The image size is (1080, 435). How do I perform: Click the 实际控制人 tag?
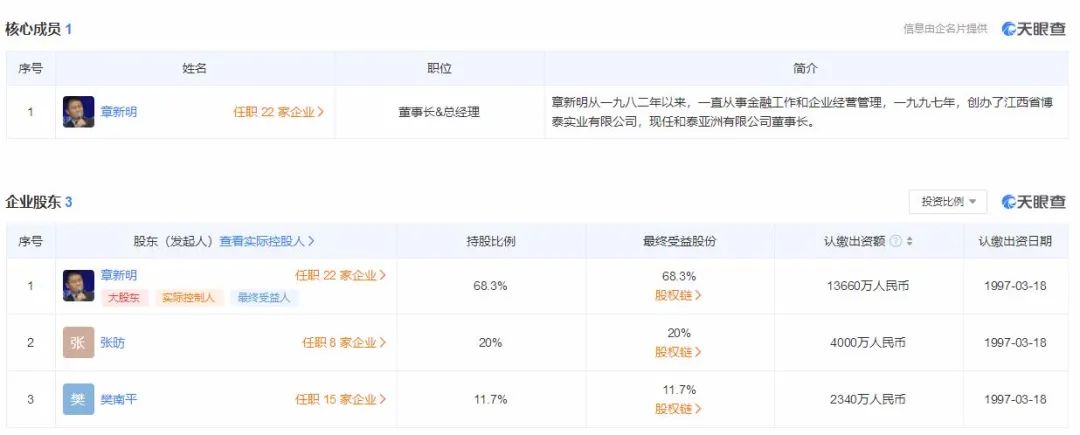[x=188, y=298]
